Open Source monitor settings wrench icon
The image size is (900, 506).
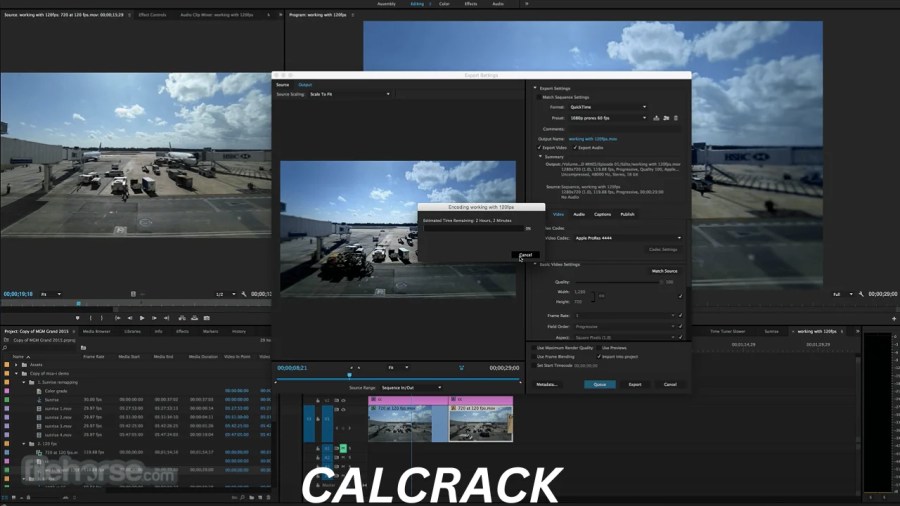click(x=244, y=294)
